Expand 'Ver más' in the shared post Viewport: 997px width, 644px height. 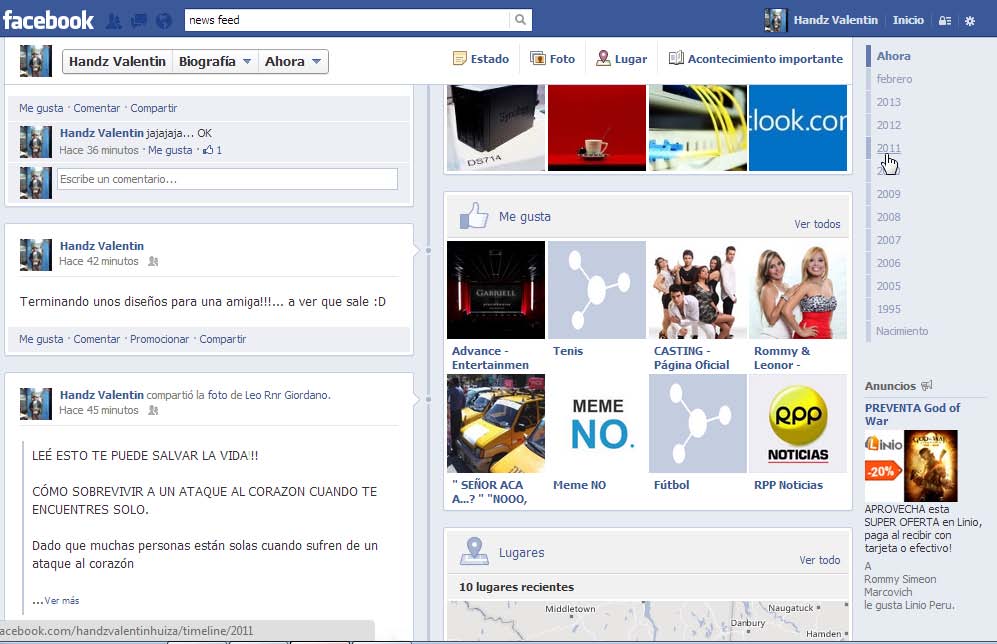61,601
